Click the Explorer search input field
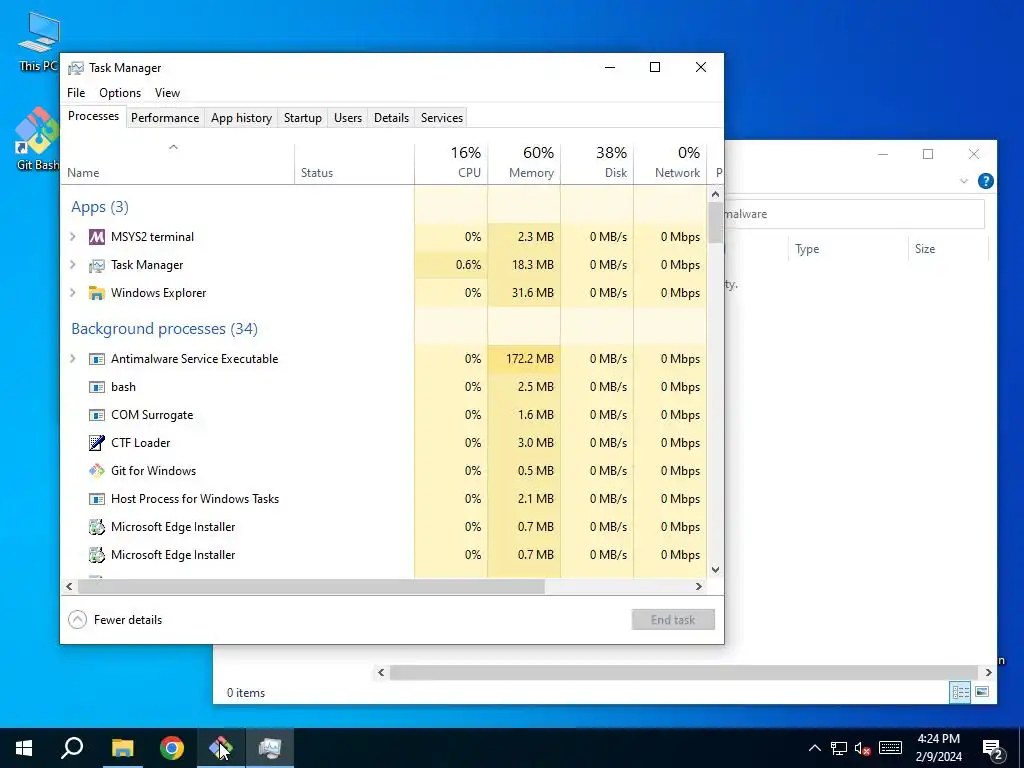1024x768 pixels. pos(854,214)
